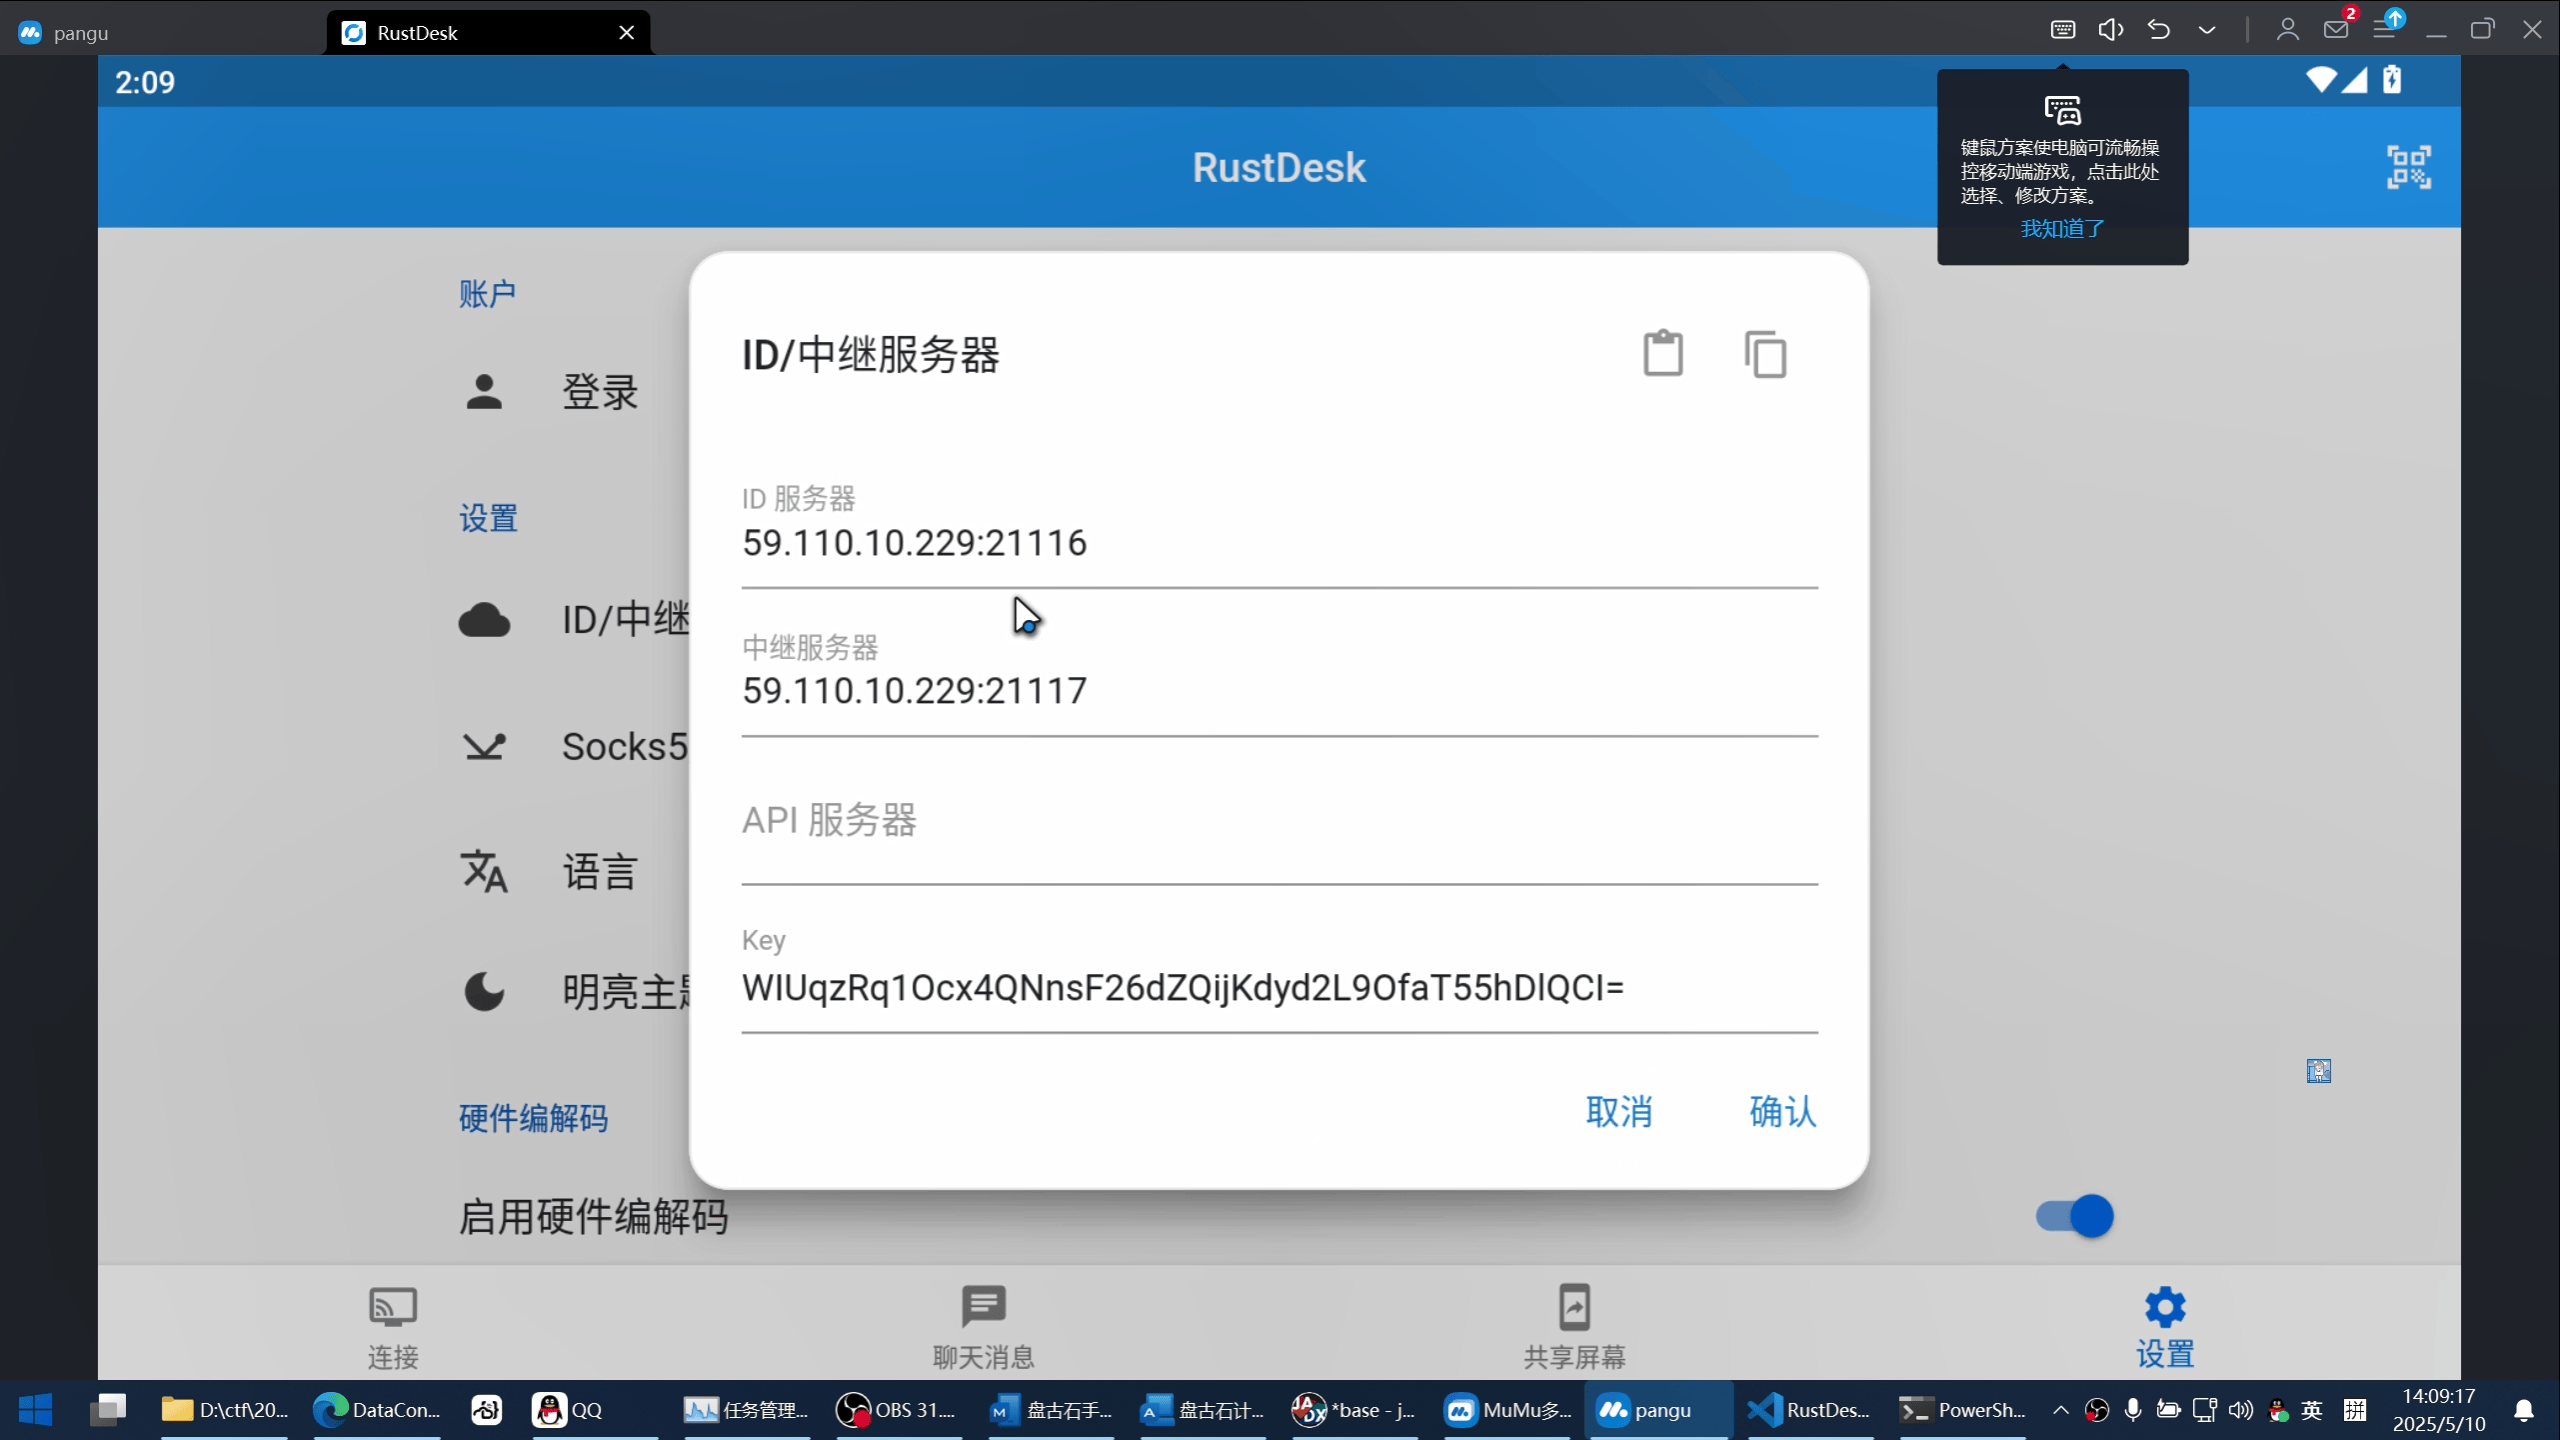Click the keyboard-mouse scheme icon in title bar

pyautogui.click(x=2062, y=30)
